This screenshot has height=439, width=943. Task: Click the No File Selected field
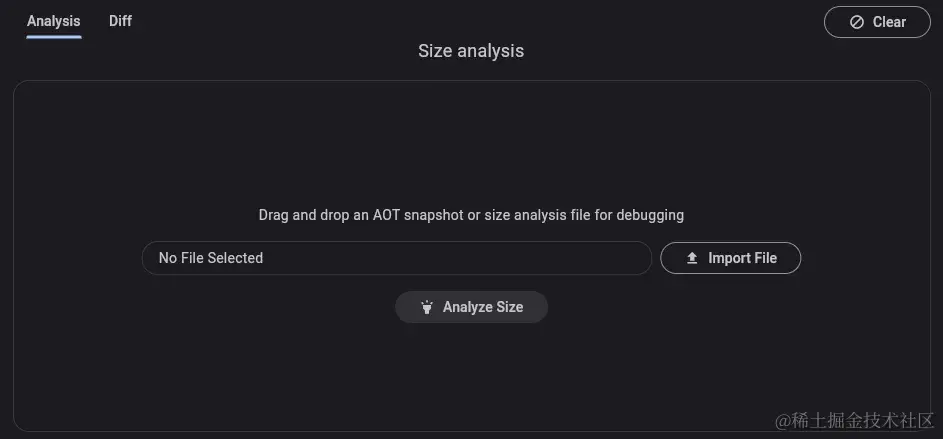tap(397, 258)
